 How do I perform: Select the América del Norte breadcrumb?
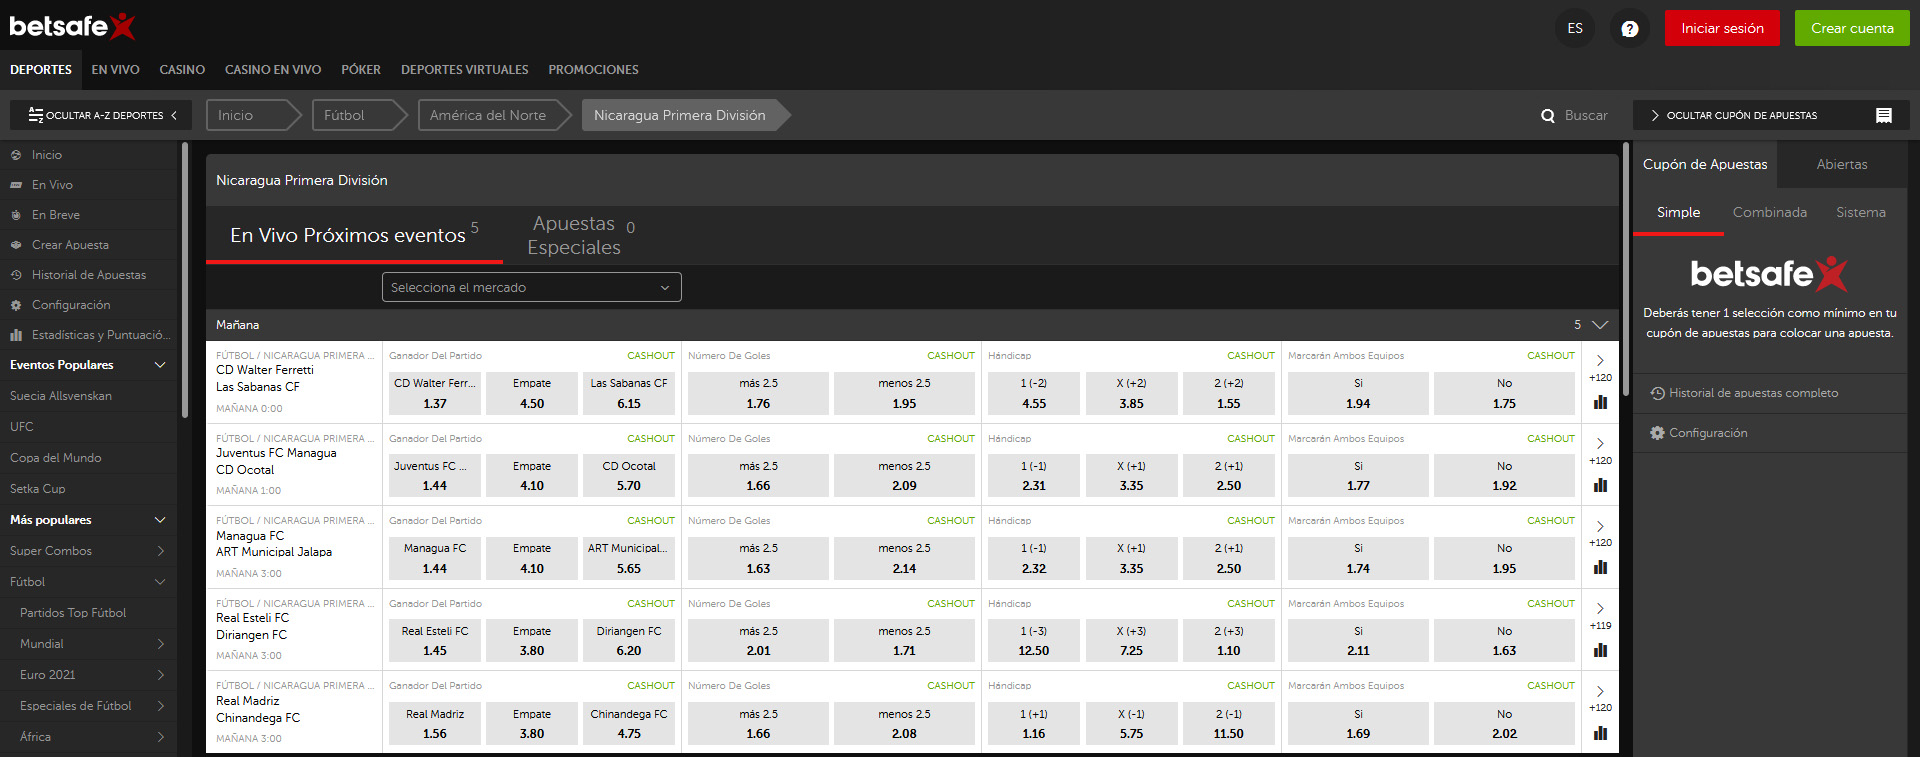coord(493,115)
